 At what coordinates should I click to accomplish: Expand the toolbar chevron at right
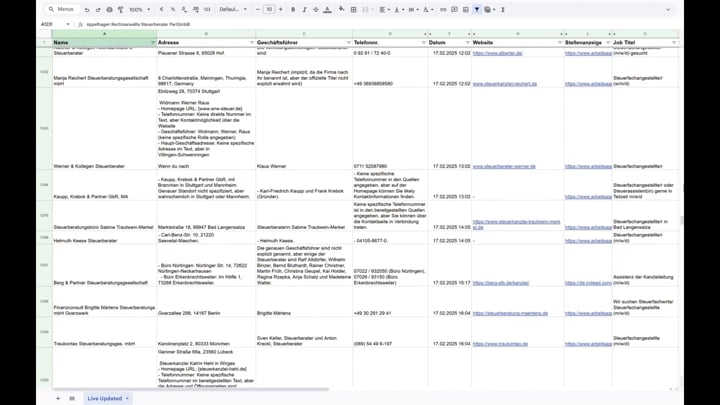pyautogui.click(x=668, y=10)
